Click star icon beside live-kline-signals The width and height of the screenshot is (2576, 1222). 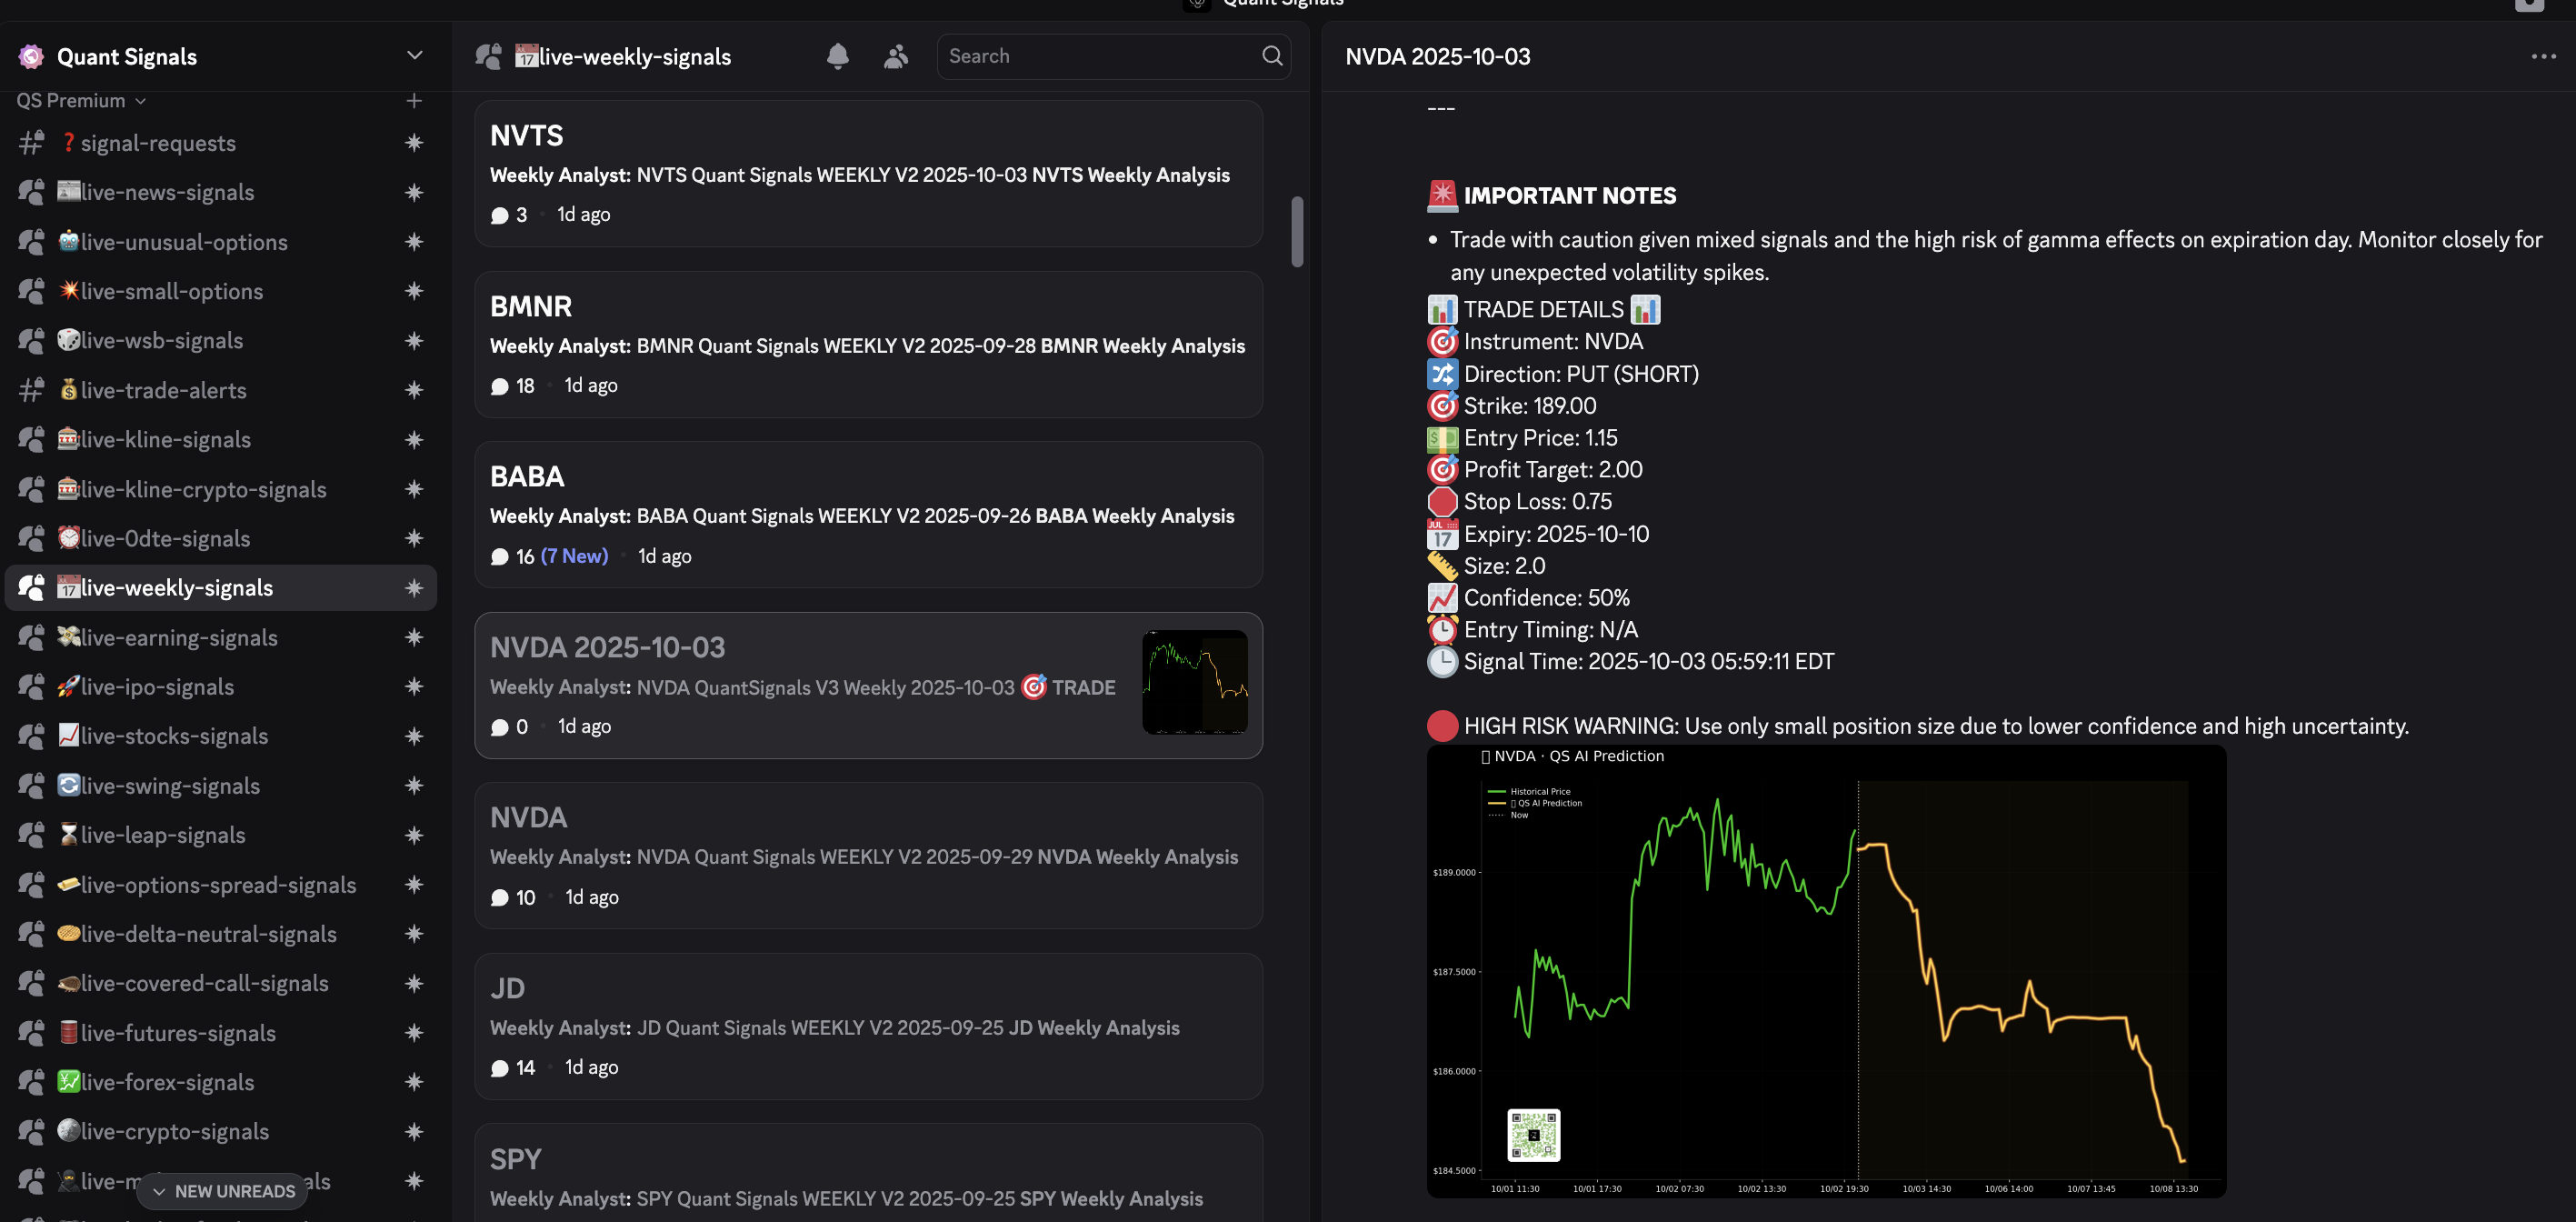(x=414, y=440)
